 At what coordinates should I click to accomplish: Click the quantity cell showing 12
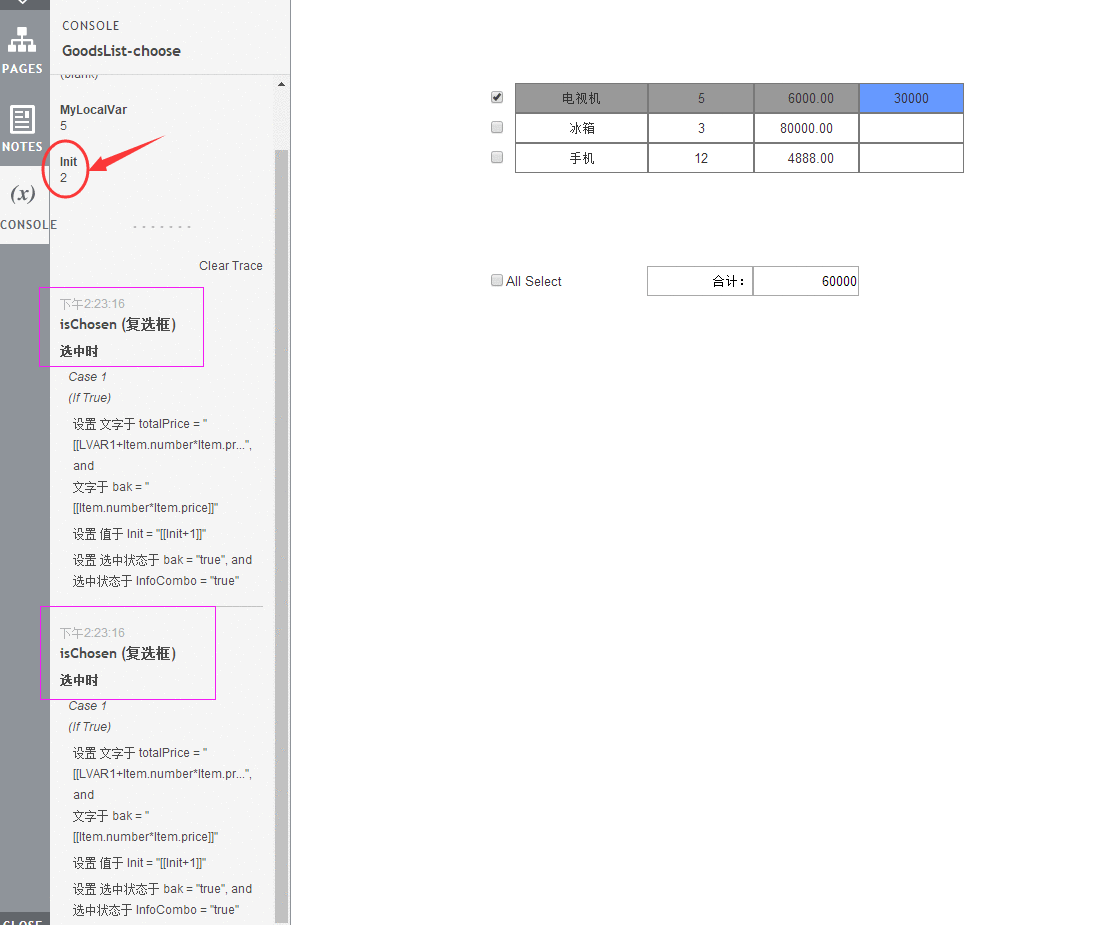pyautogui.click(x=700, y=158)
